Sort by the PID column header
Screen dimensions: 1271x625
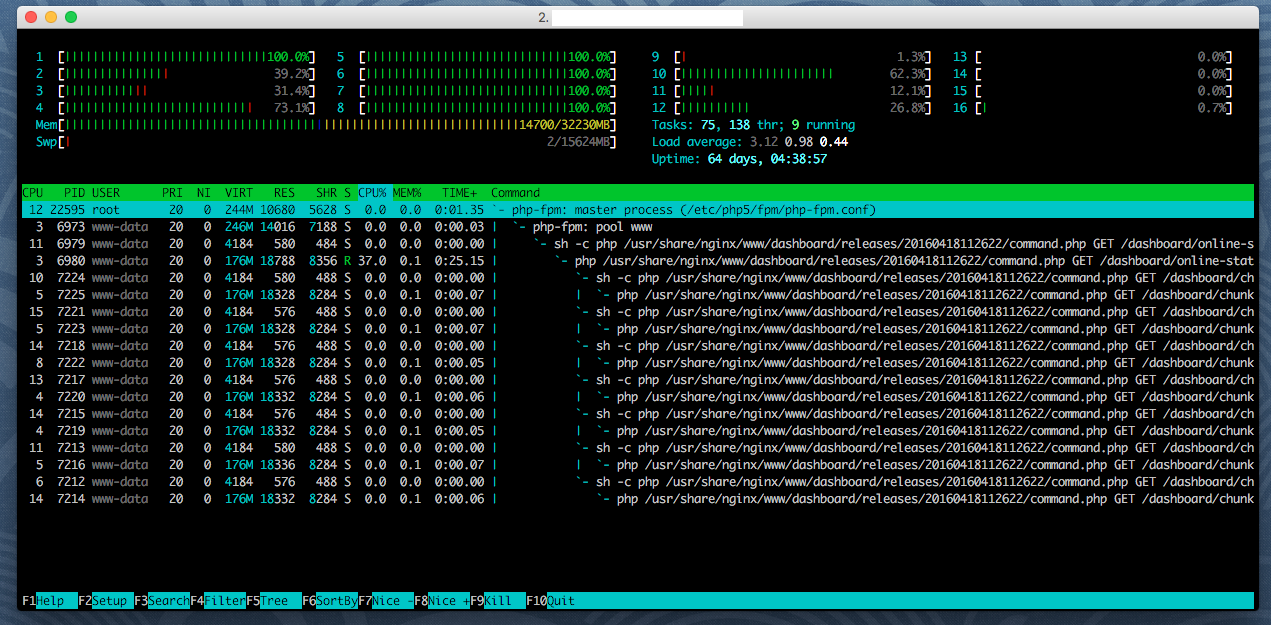pos(74,193)
